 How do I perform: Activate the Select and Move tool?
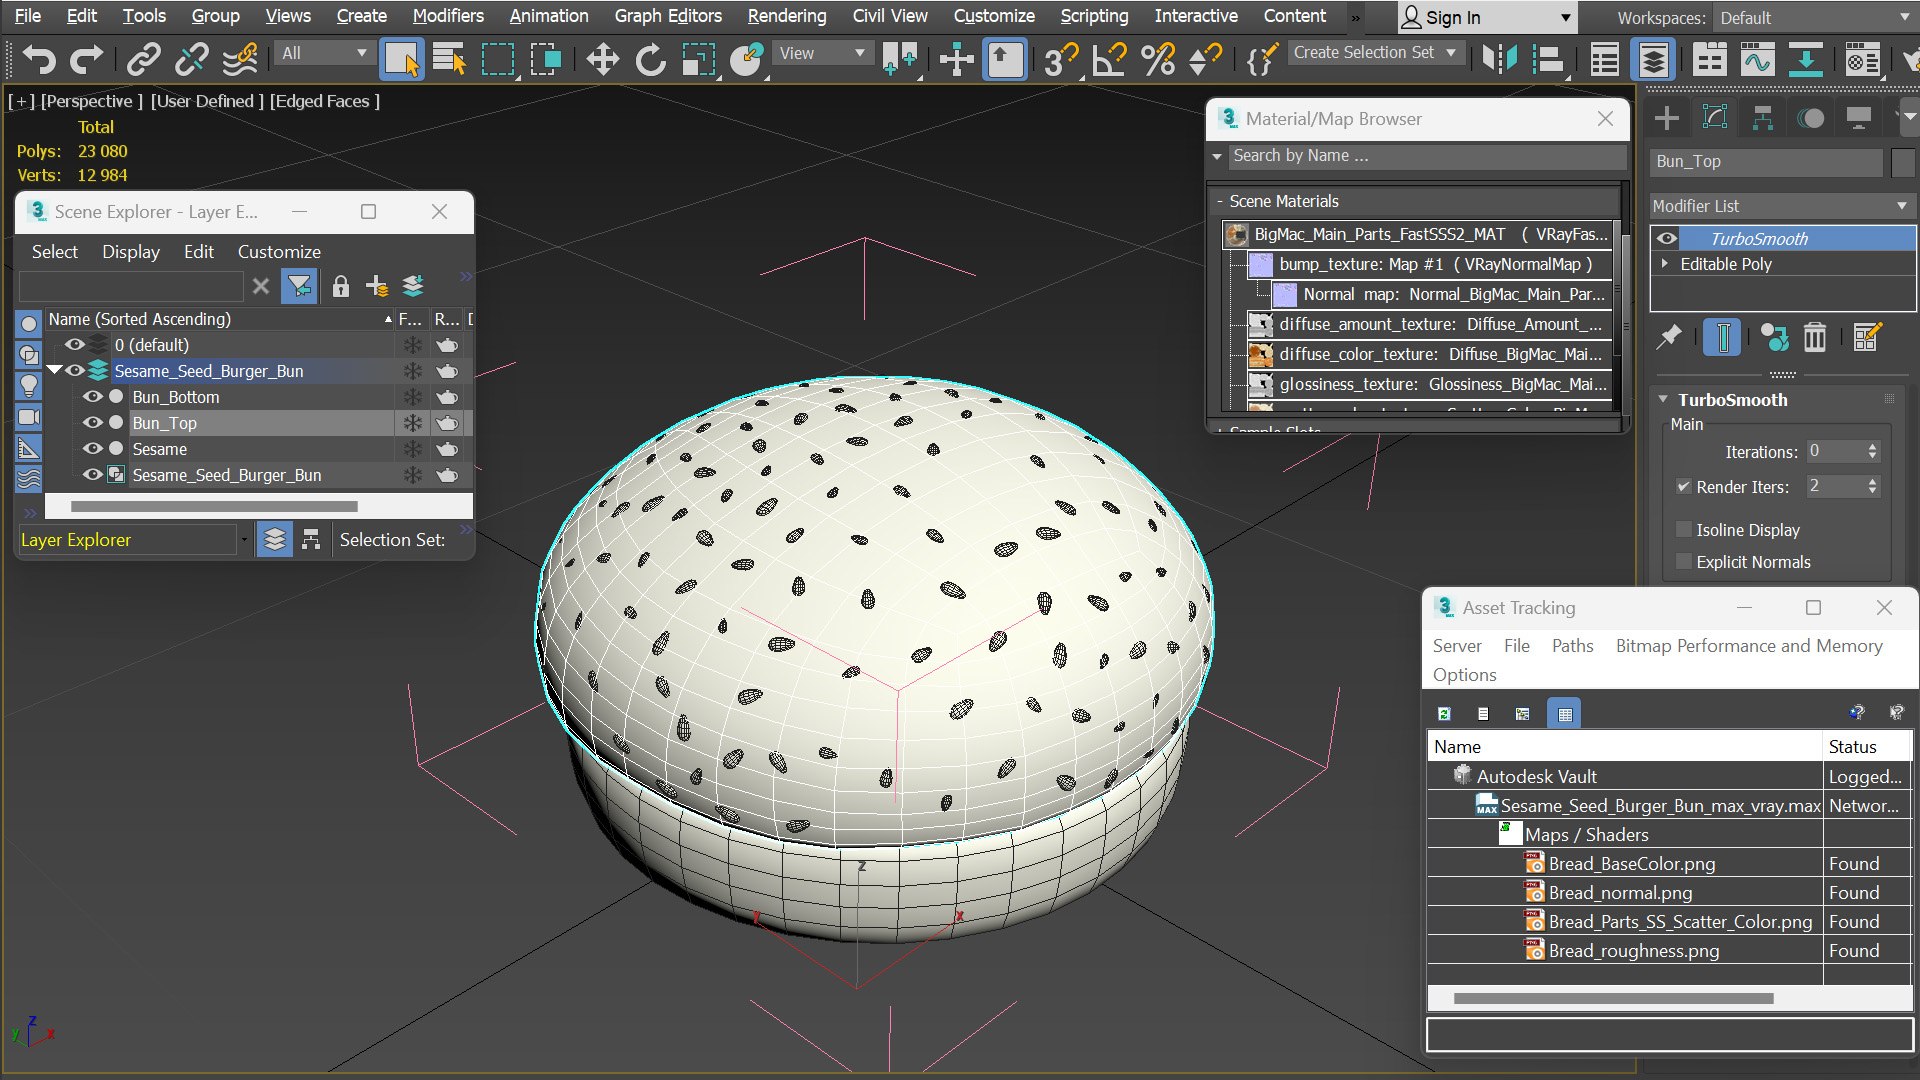coord(603,60)
